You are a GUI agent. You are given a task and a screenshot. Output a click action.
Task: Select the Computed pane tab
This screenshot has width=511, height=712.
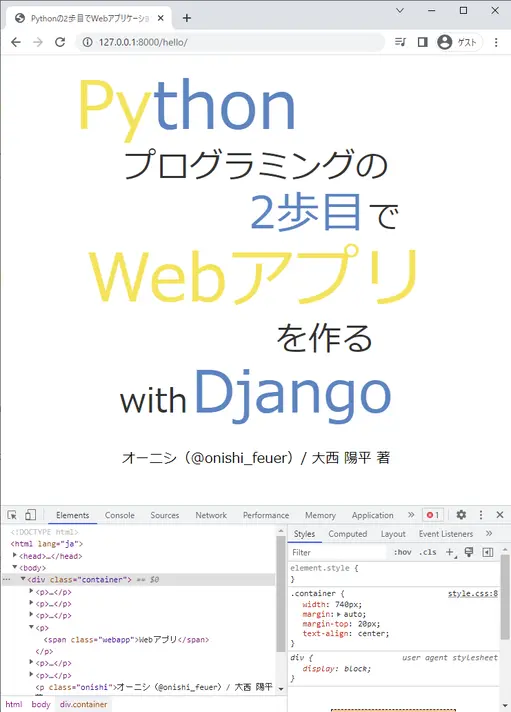pyautogui.click(x=347, y=534)
